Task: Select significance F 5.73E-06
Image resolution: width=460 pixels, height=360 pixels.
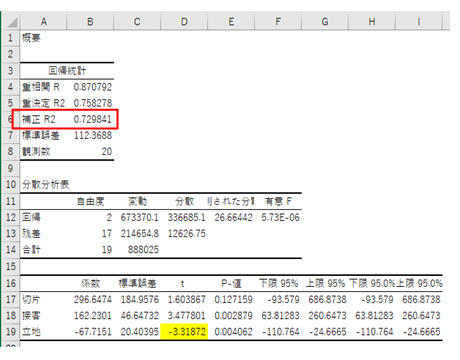Action: click(x=280, y=217)
